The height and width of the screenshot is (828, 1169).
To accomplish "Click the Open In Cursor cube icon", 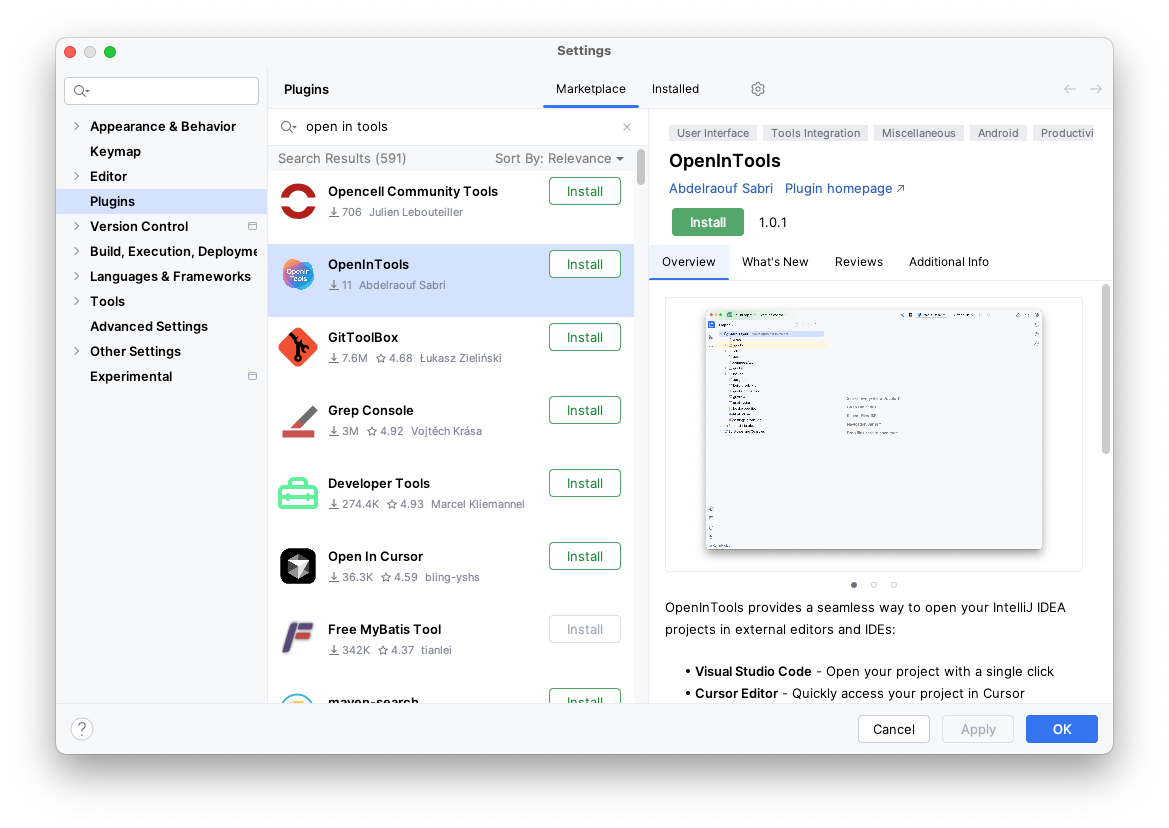I will pyautogui.click(x=298, y=566).
